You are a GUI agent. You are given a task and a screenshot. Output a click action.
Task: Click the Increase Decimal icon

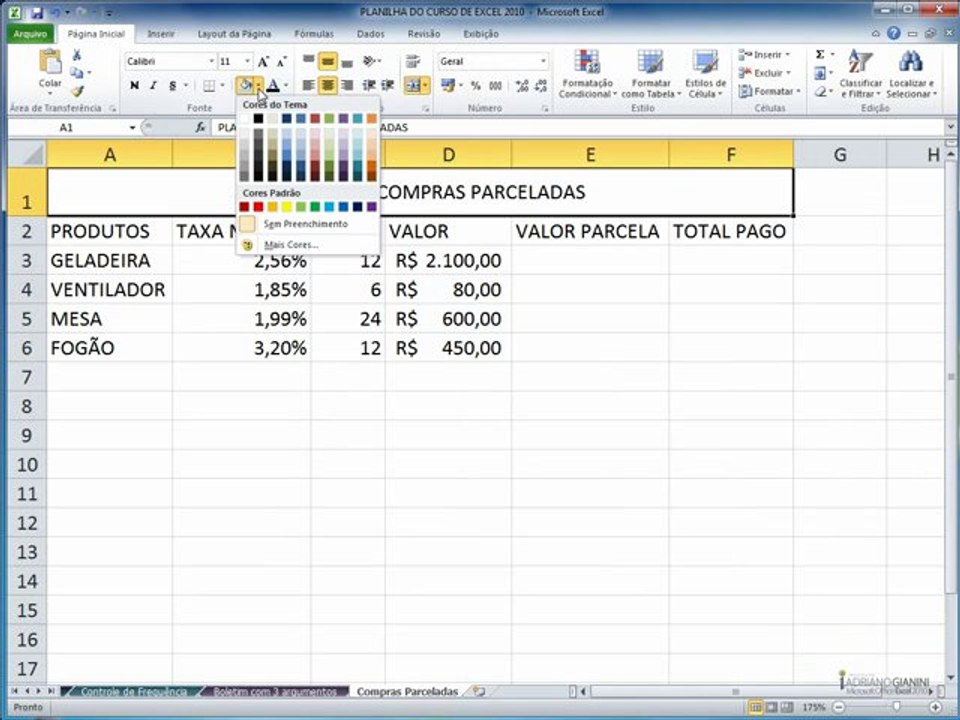(522, 86)
